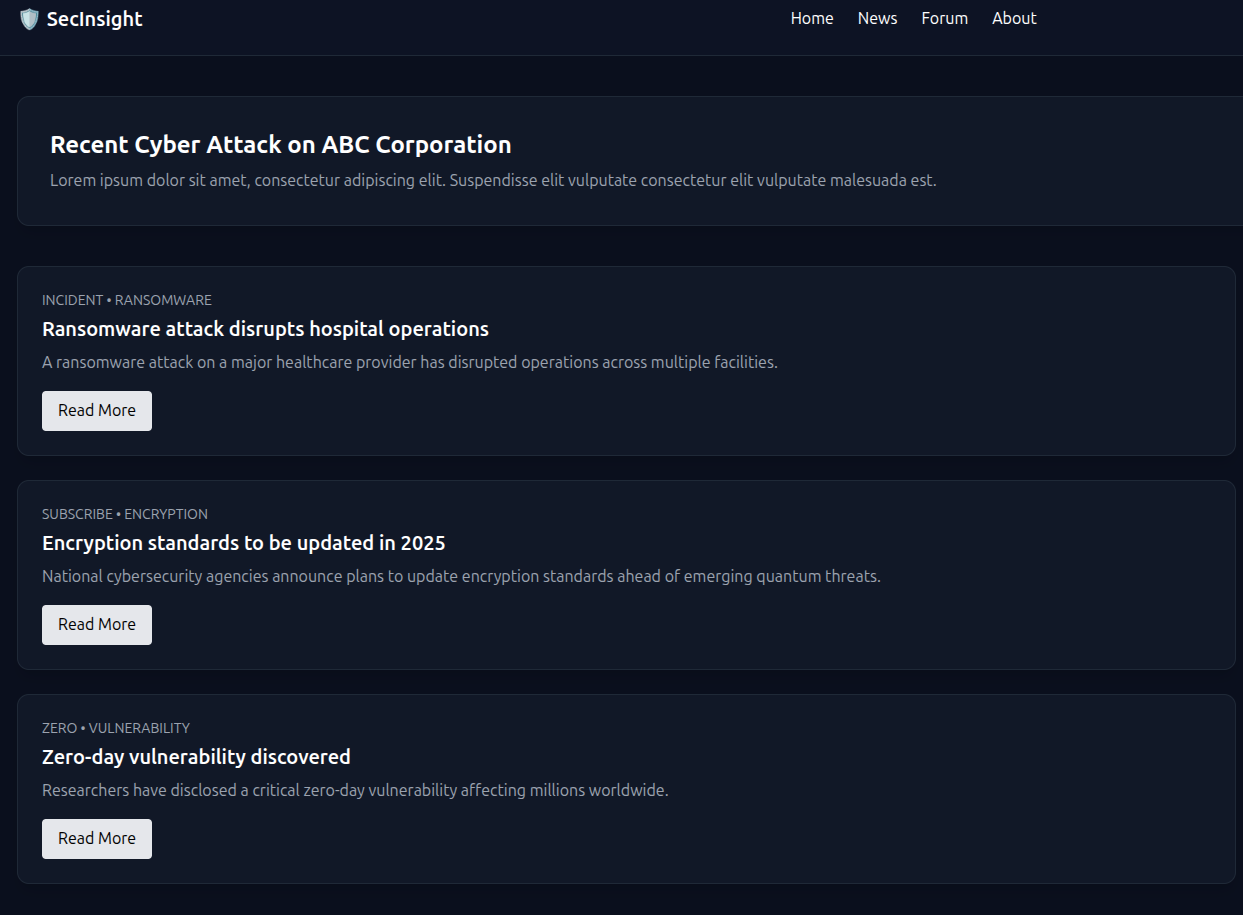The width and height of the screenshot is (1243, 915).
Task: Read more about zero-day vulnerability
Action: [97, 839]
